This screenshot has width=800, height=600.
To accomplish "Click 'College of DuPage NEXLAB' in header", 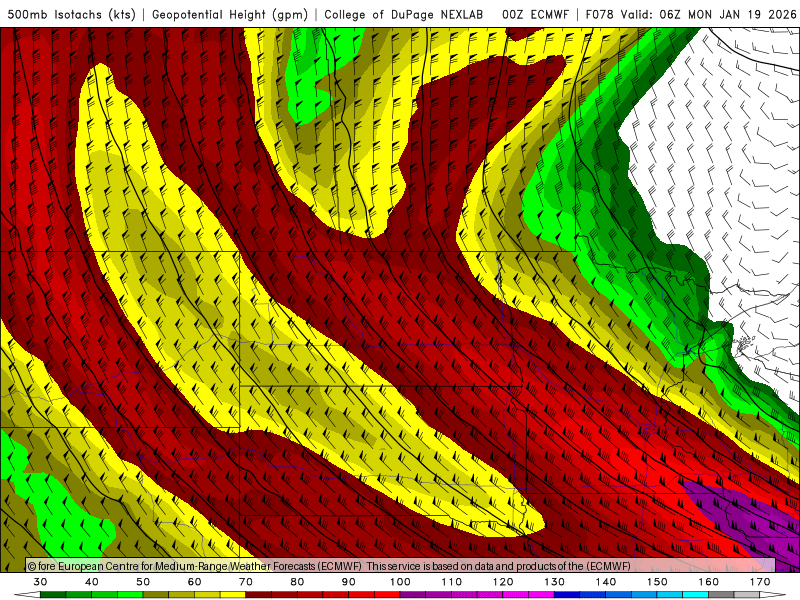I will click(x=403, y=14).
